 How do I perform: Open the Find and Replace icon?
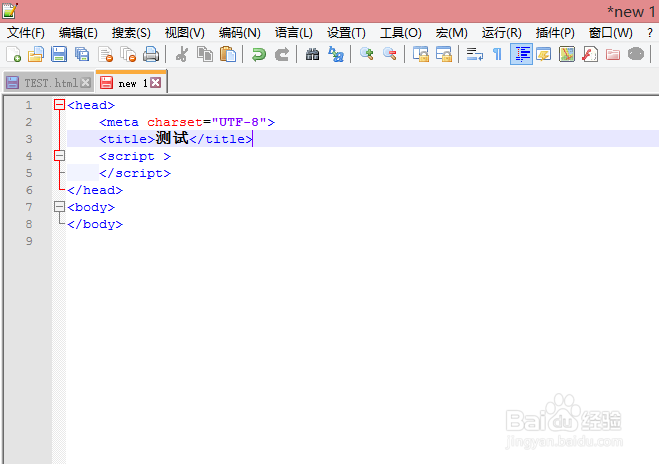tap(336, 54)
